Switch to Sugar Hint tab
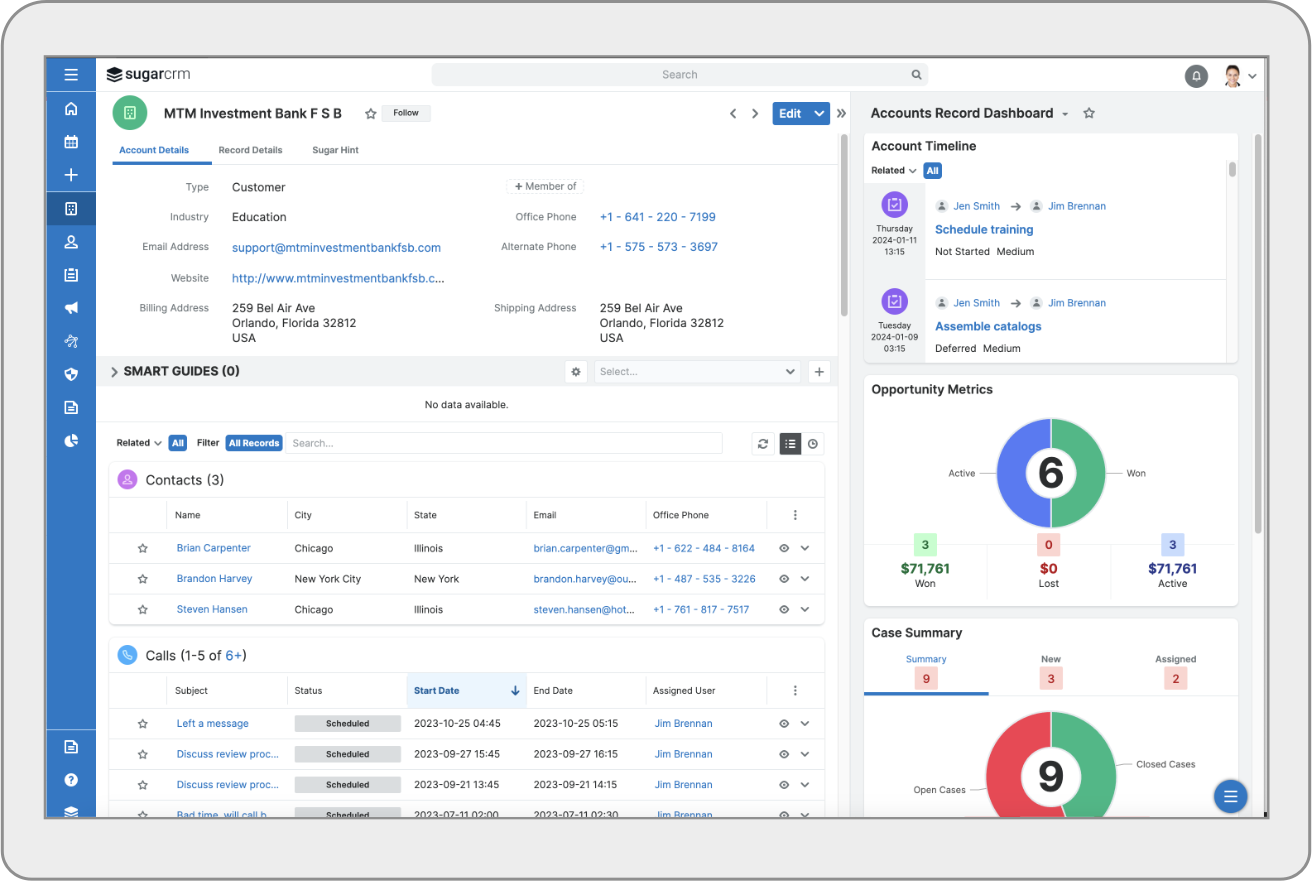Screen dimensions: 1312x881 pyautogui.click(x=335, y=150)
